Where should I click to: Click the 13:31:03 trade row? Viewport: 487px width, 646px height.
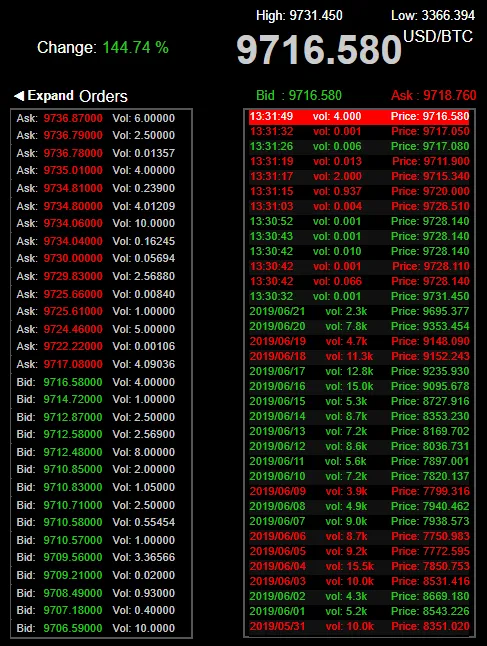[x=359, y=206]
